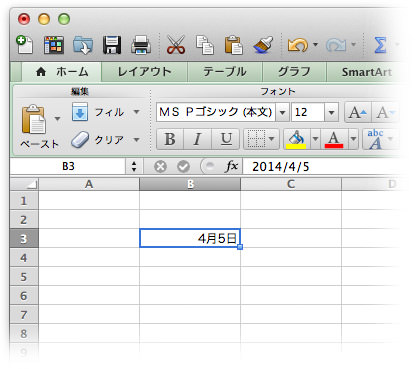Print using the printer icon
Screen dimensions: 416x369
coord(141,45)
